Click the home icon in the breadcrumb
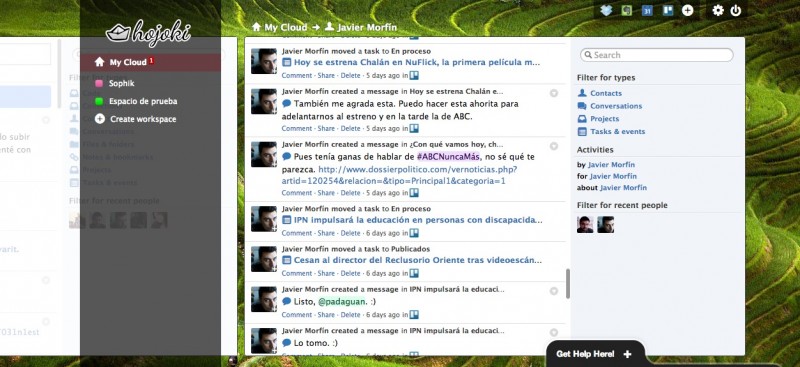The image size is (800, 367). coord(257,27)
